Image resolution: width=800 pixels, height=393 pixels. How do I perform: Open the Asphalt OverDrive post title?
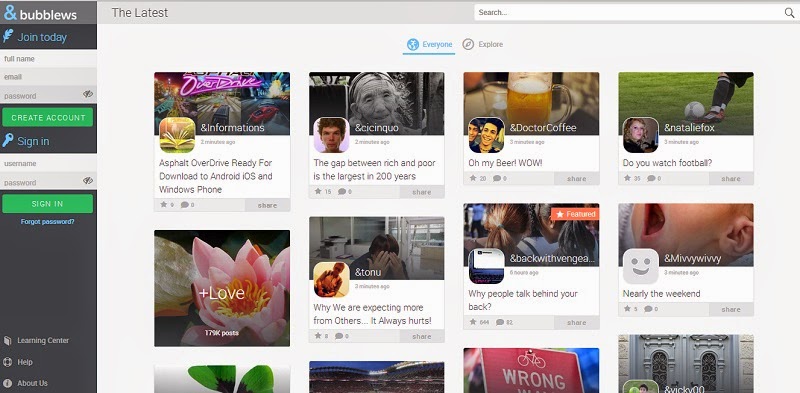(216, 176)
